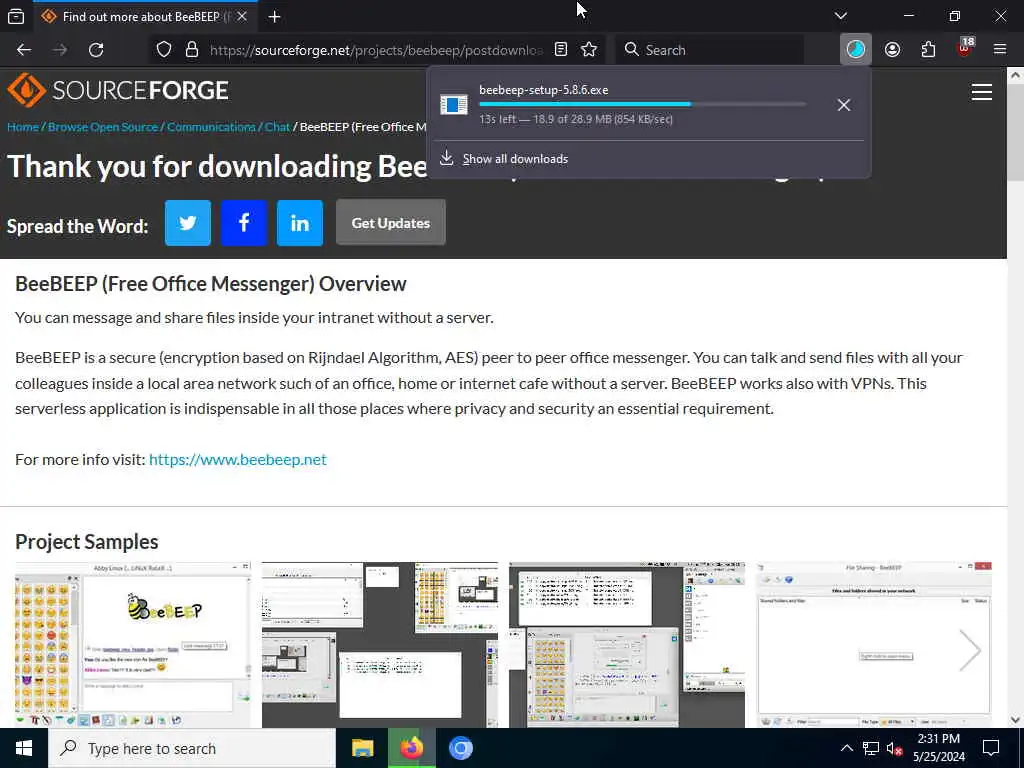1024x768 pixels.
Task: Click the Get Updates button
Action: [x=391, y=223]
